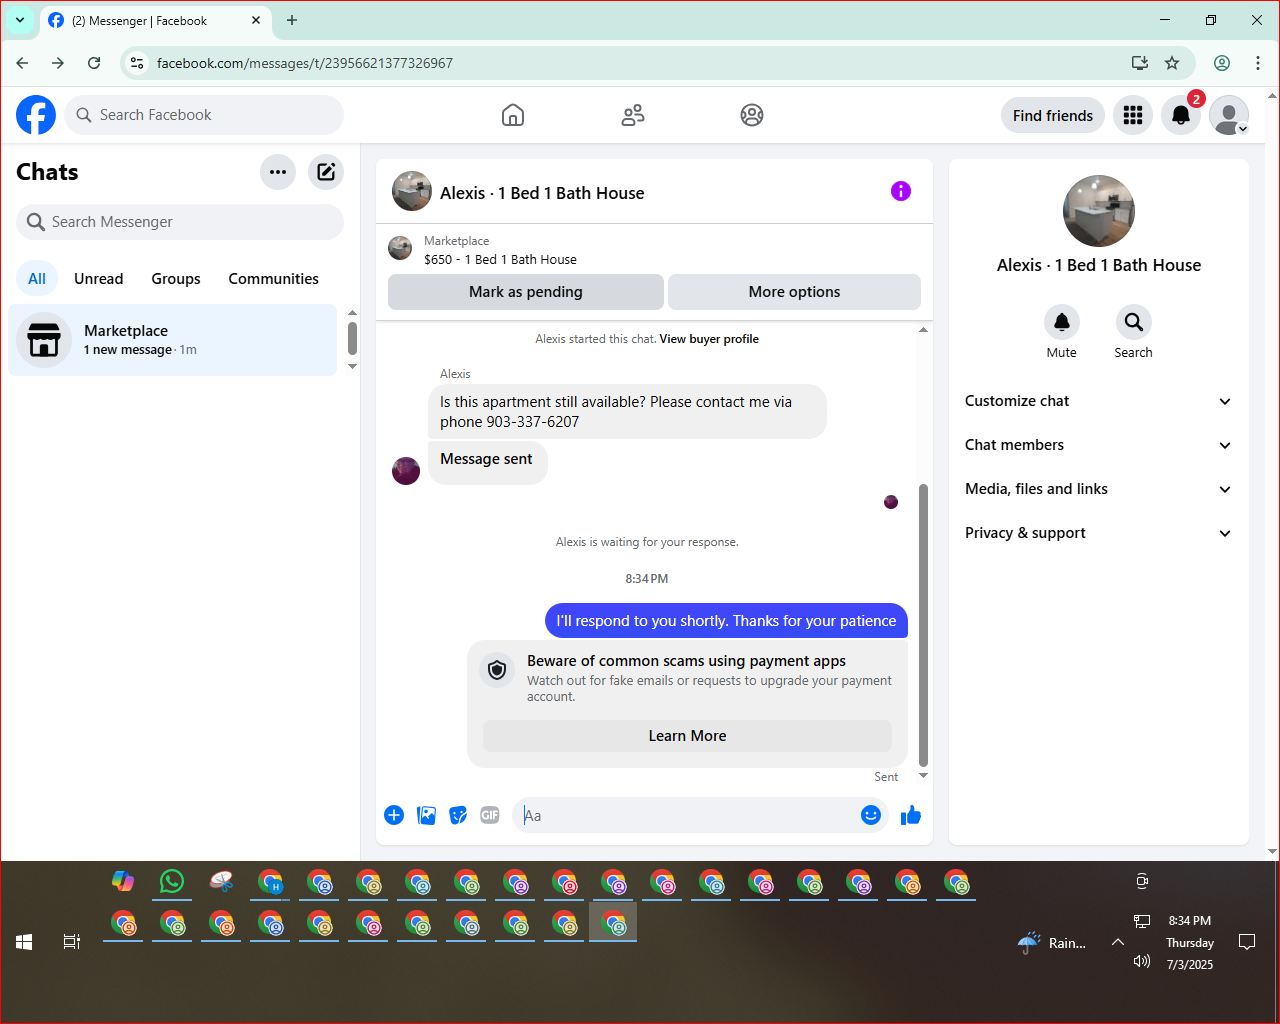The height and width of the screenshot is (1024, 1280).
Task: Mute conversation with the bell icon
Action: pyautogui.click(x=1062, y=322)
